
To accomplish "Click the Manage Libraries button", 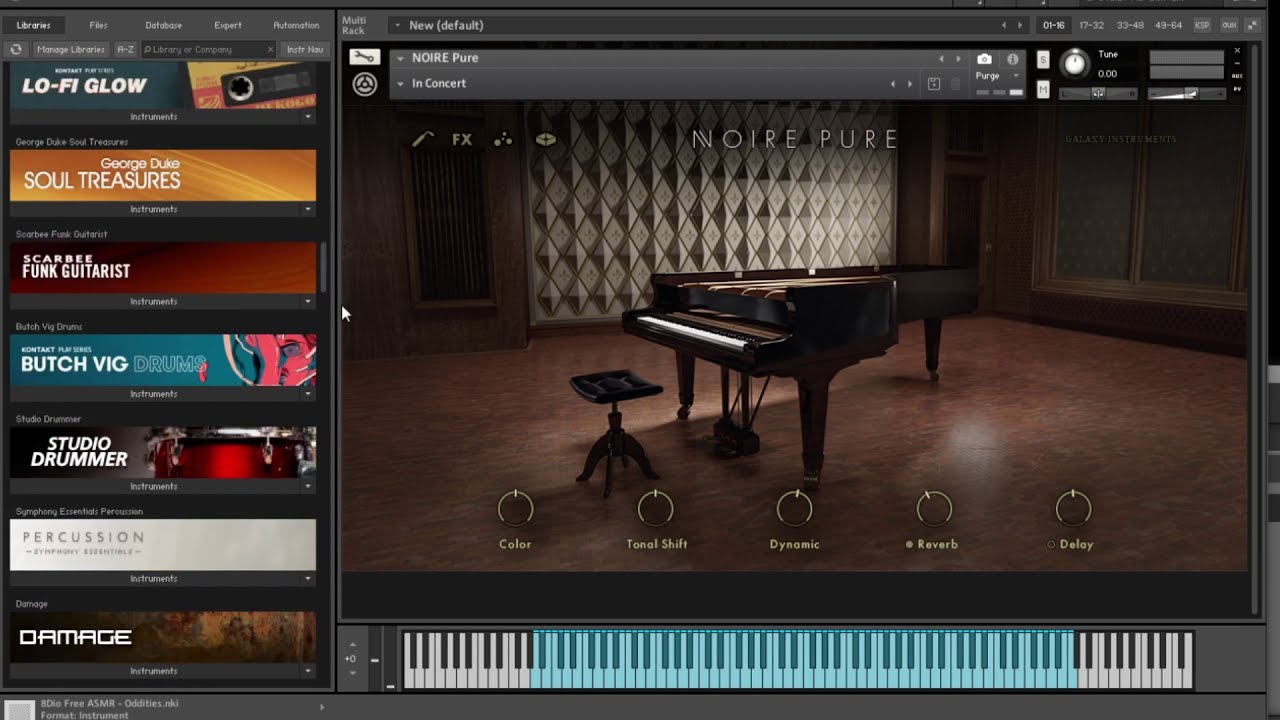I will click(x=70, y=49).
